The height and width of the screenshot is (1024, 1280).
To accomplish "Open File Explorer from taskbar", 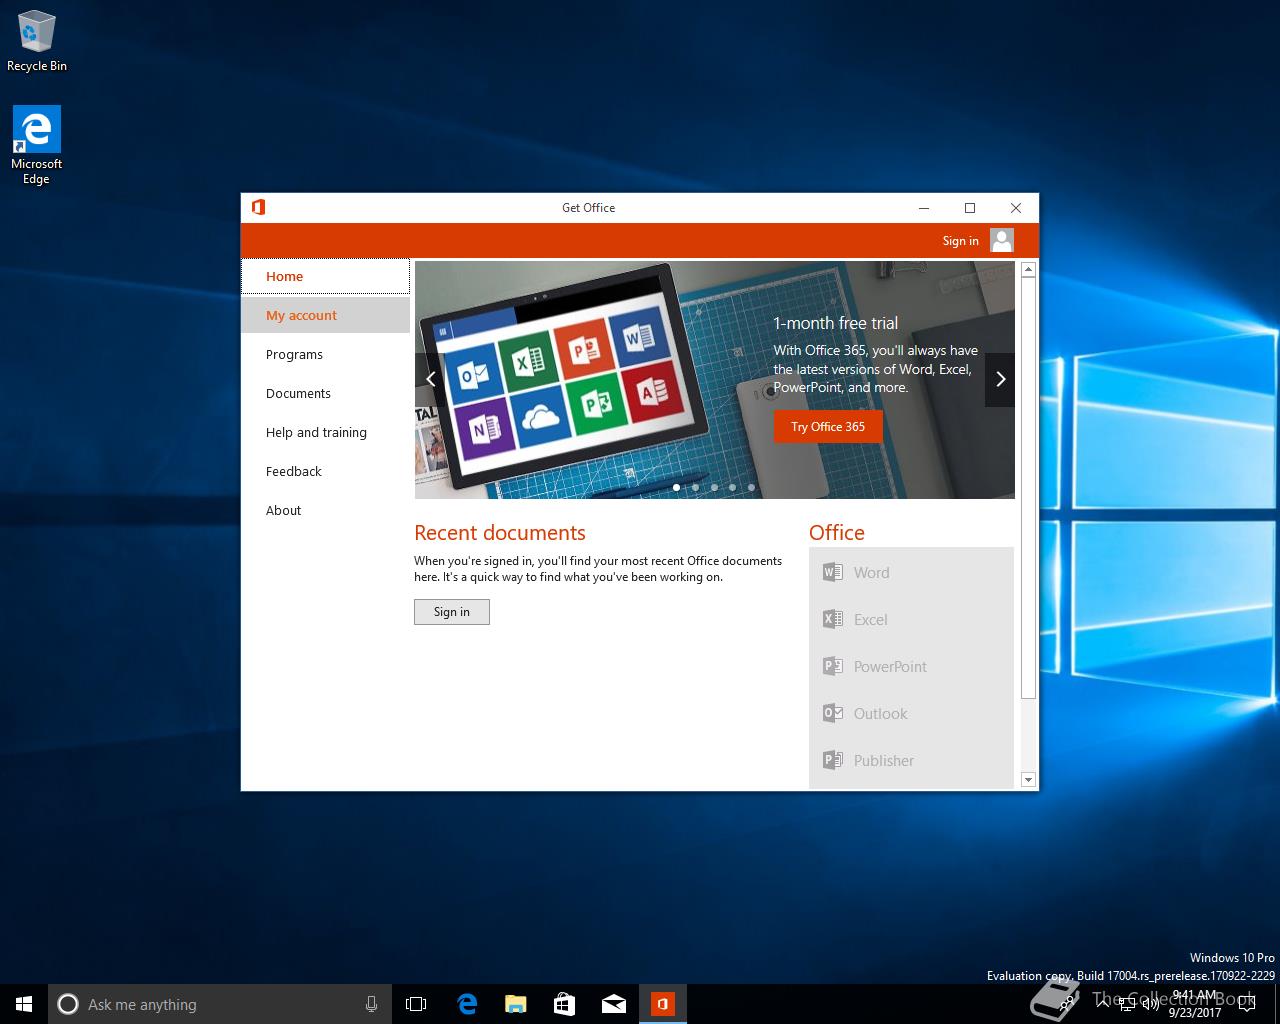I will click(516, 1004).
